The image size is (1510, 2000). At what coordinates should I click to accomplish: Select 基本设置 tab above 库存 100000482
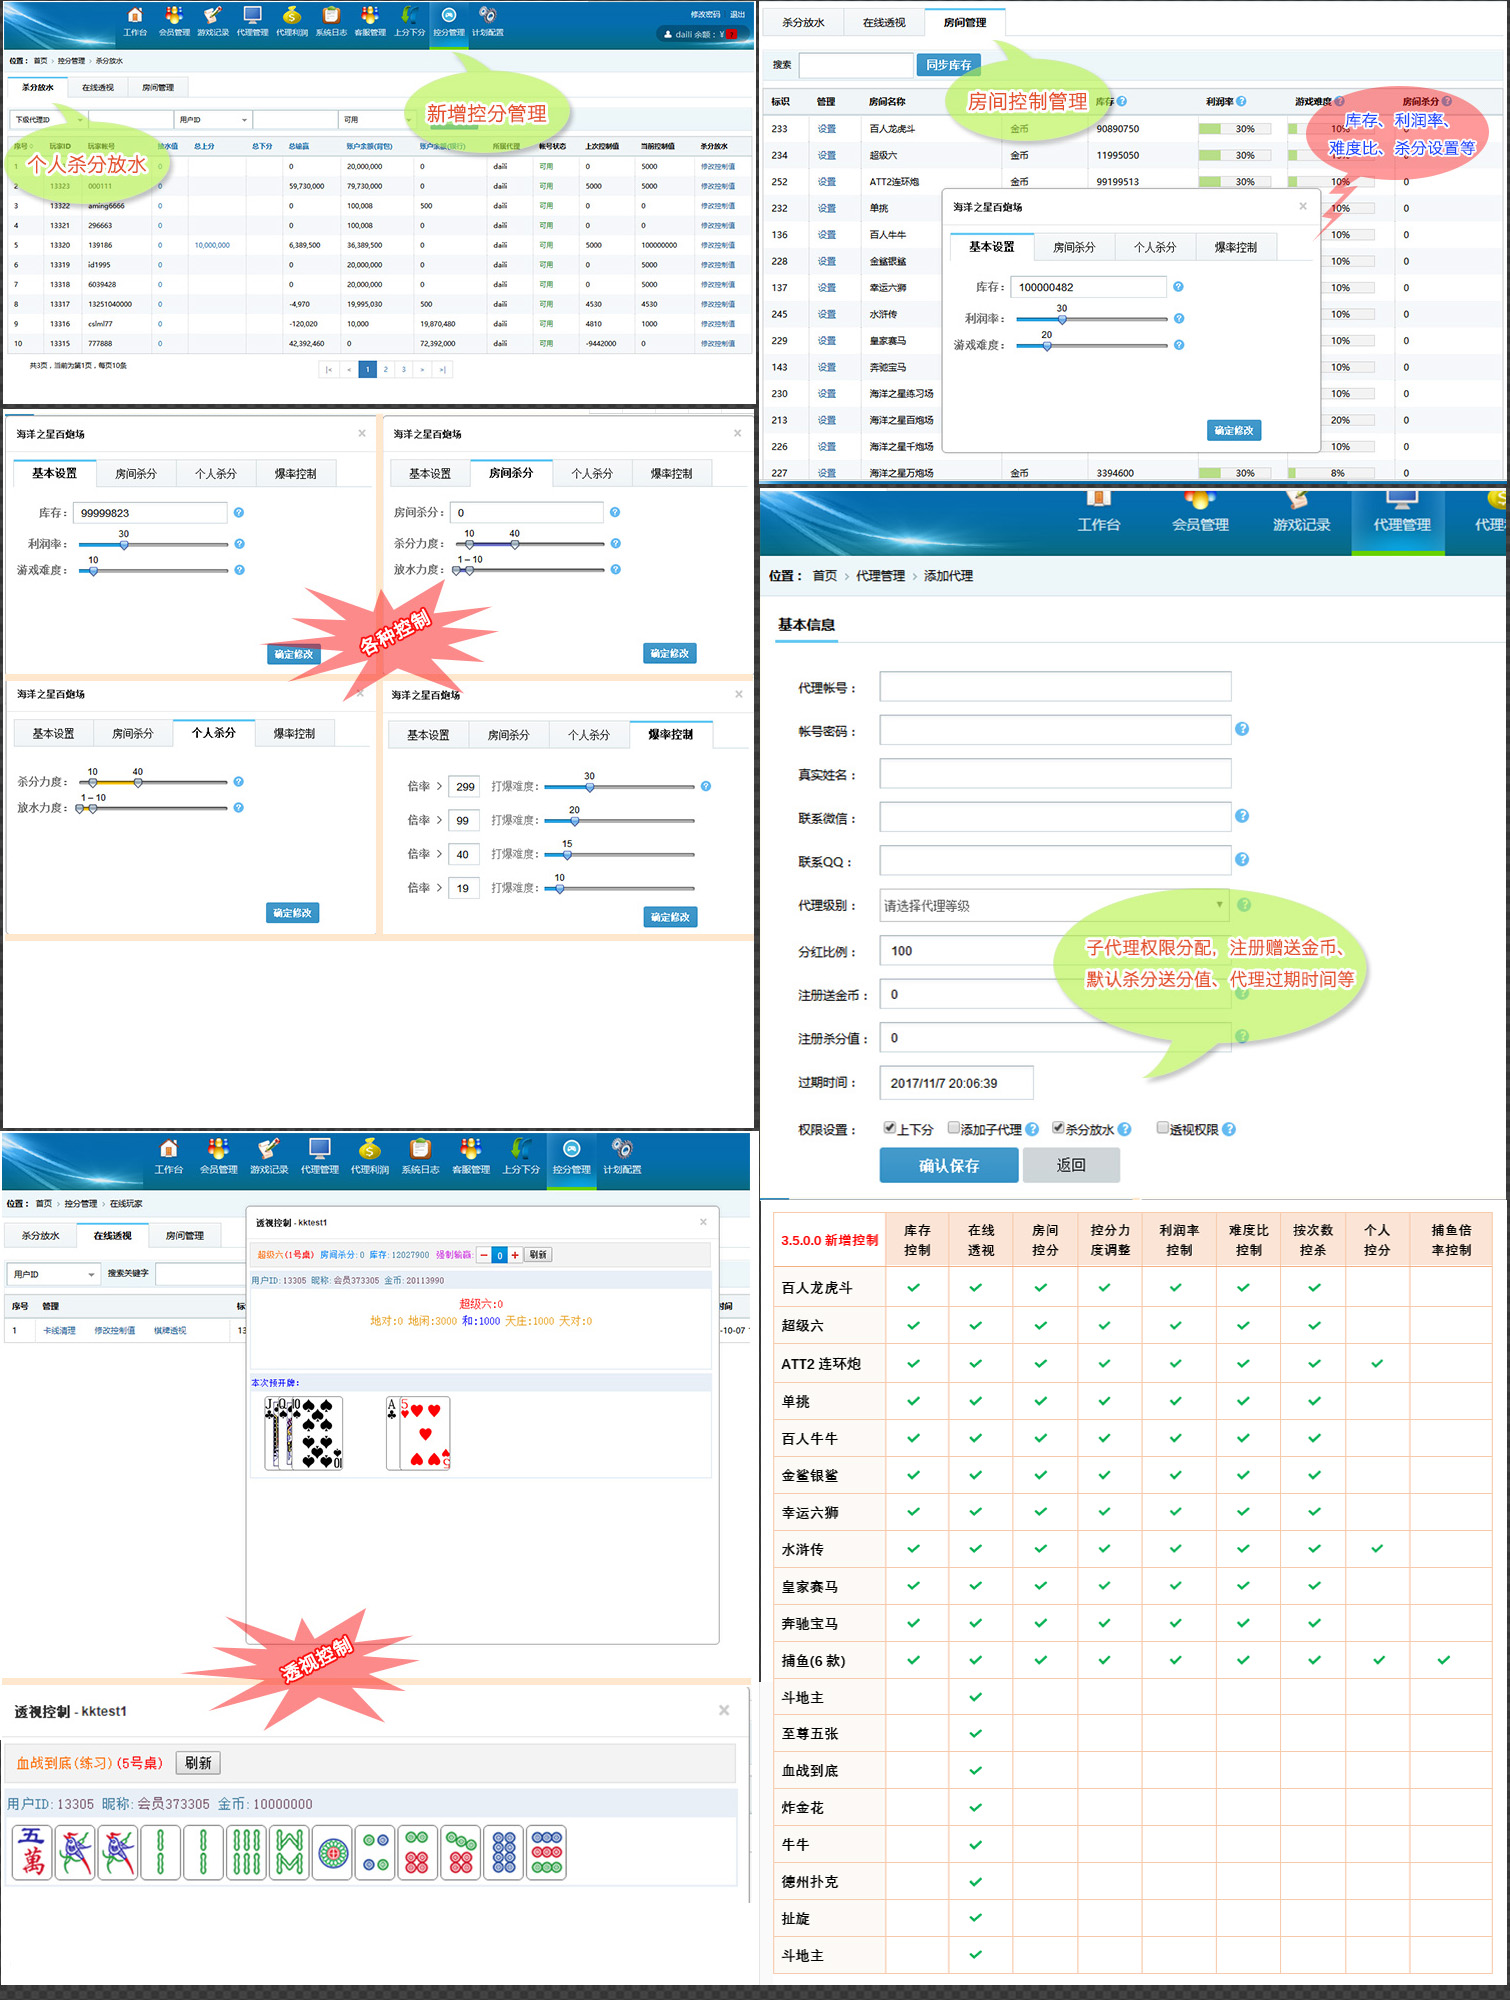point(991,247)
